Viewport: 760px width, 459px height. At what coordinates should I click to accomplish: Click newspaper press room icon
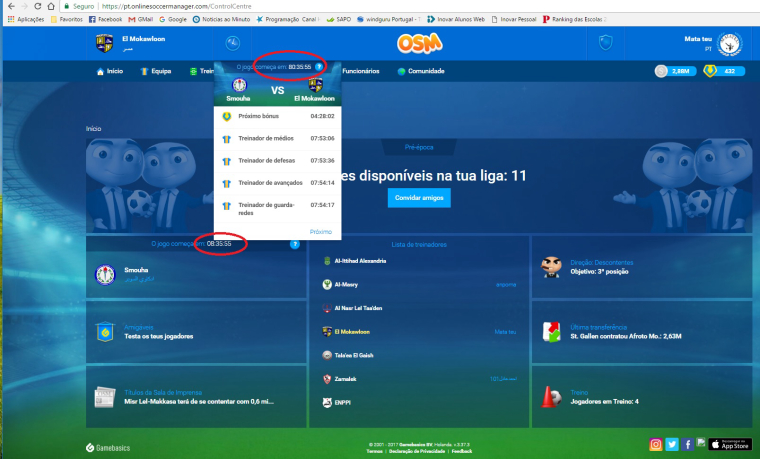105,397
